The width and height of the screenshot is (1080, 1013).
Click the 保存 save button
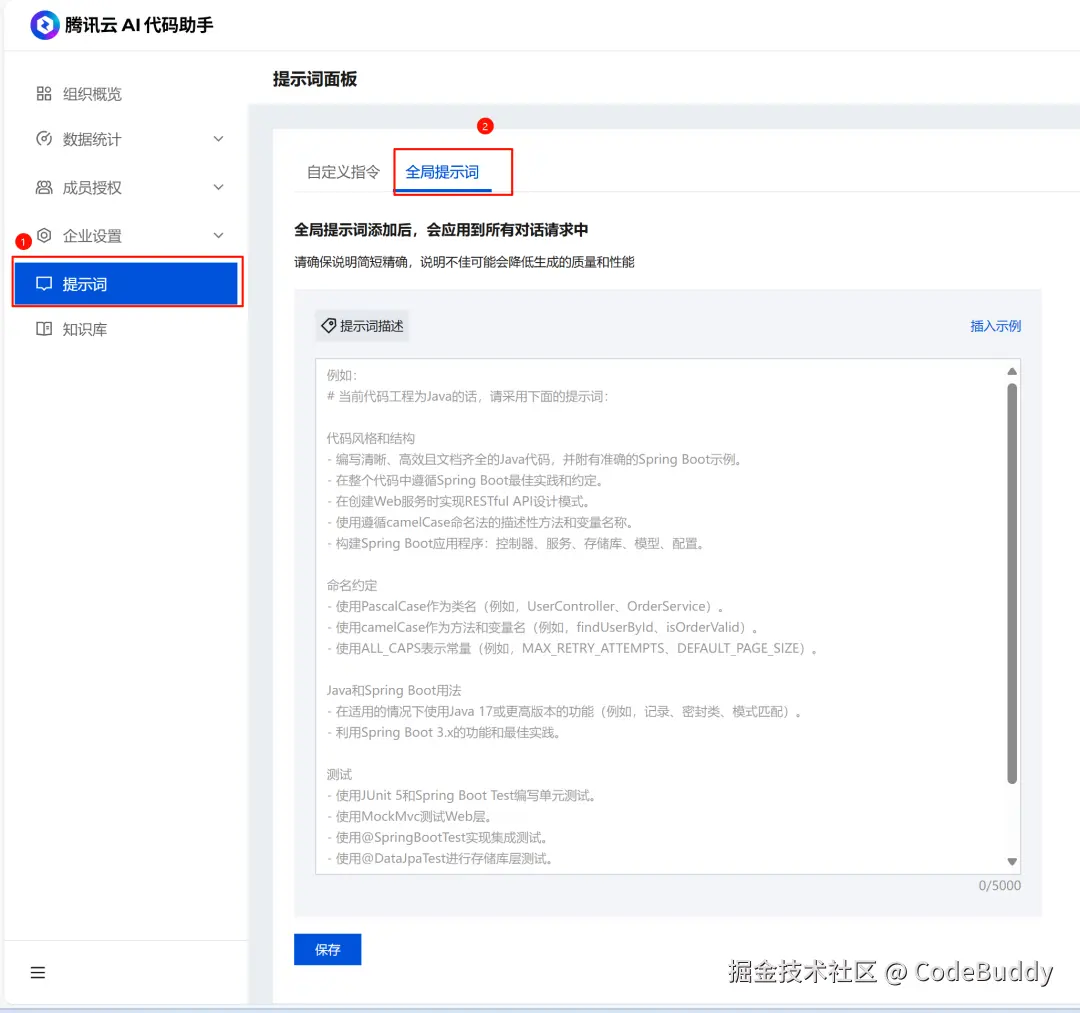(x=327, y=949)
